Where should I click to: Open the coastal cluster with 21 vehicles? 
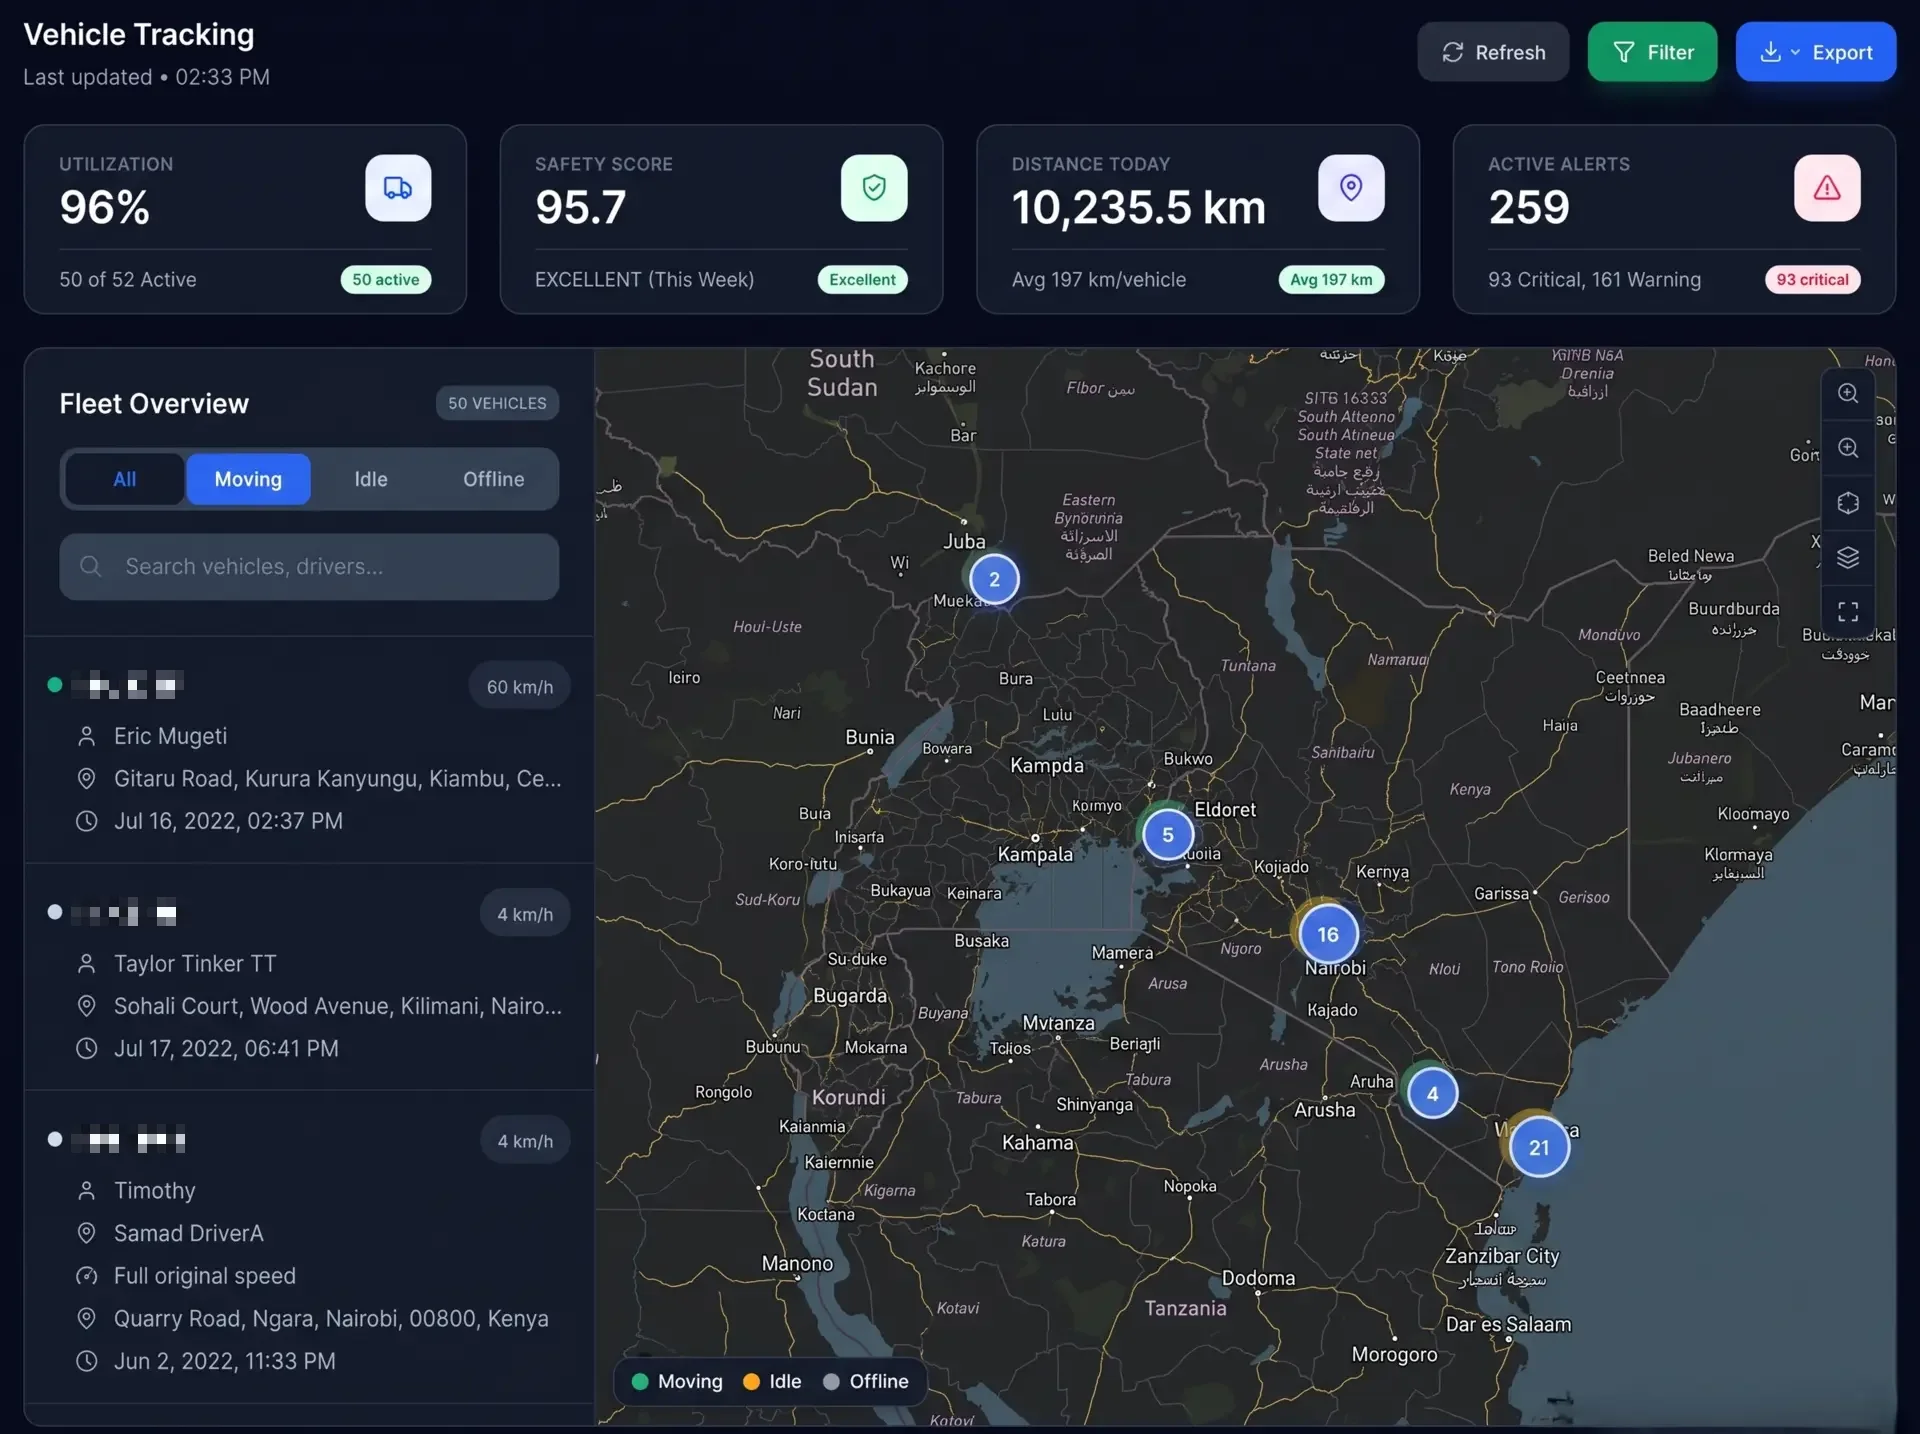(1539, 1147)
